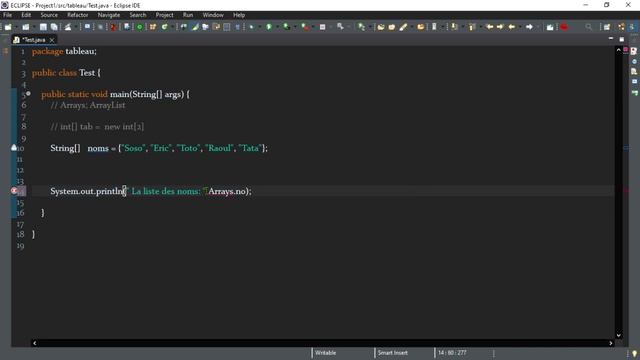Click the lightbulb tip icon in status bar
The width and height of the screenshot is (640, 360).
tap(634, 353)
